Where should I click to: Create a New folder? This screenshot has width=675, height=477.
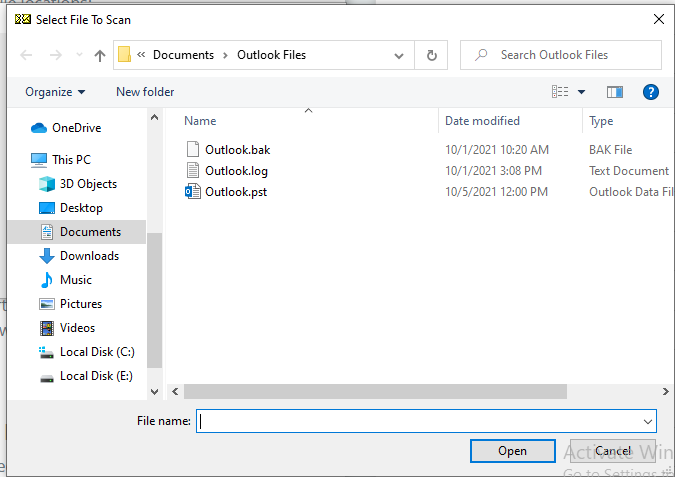point(145,92)
